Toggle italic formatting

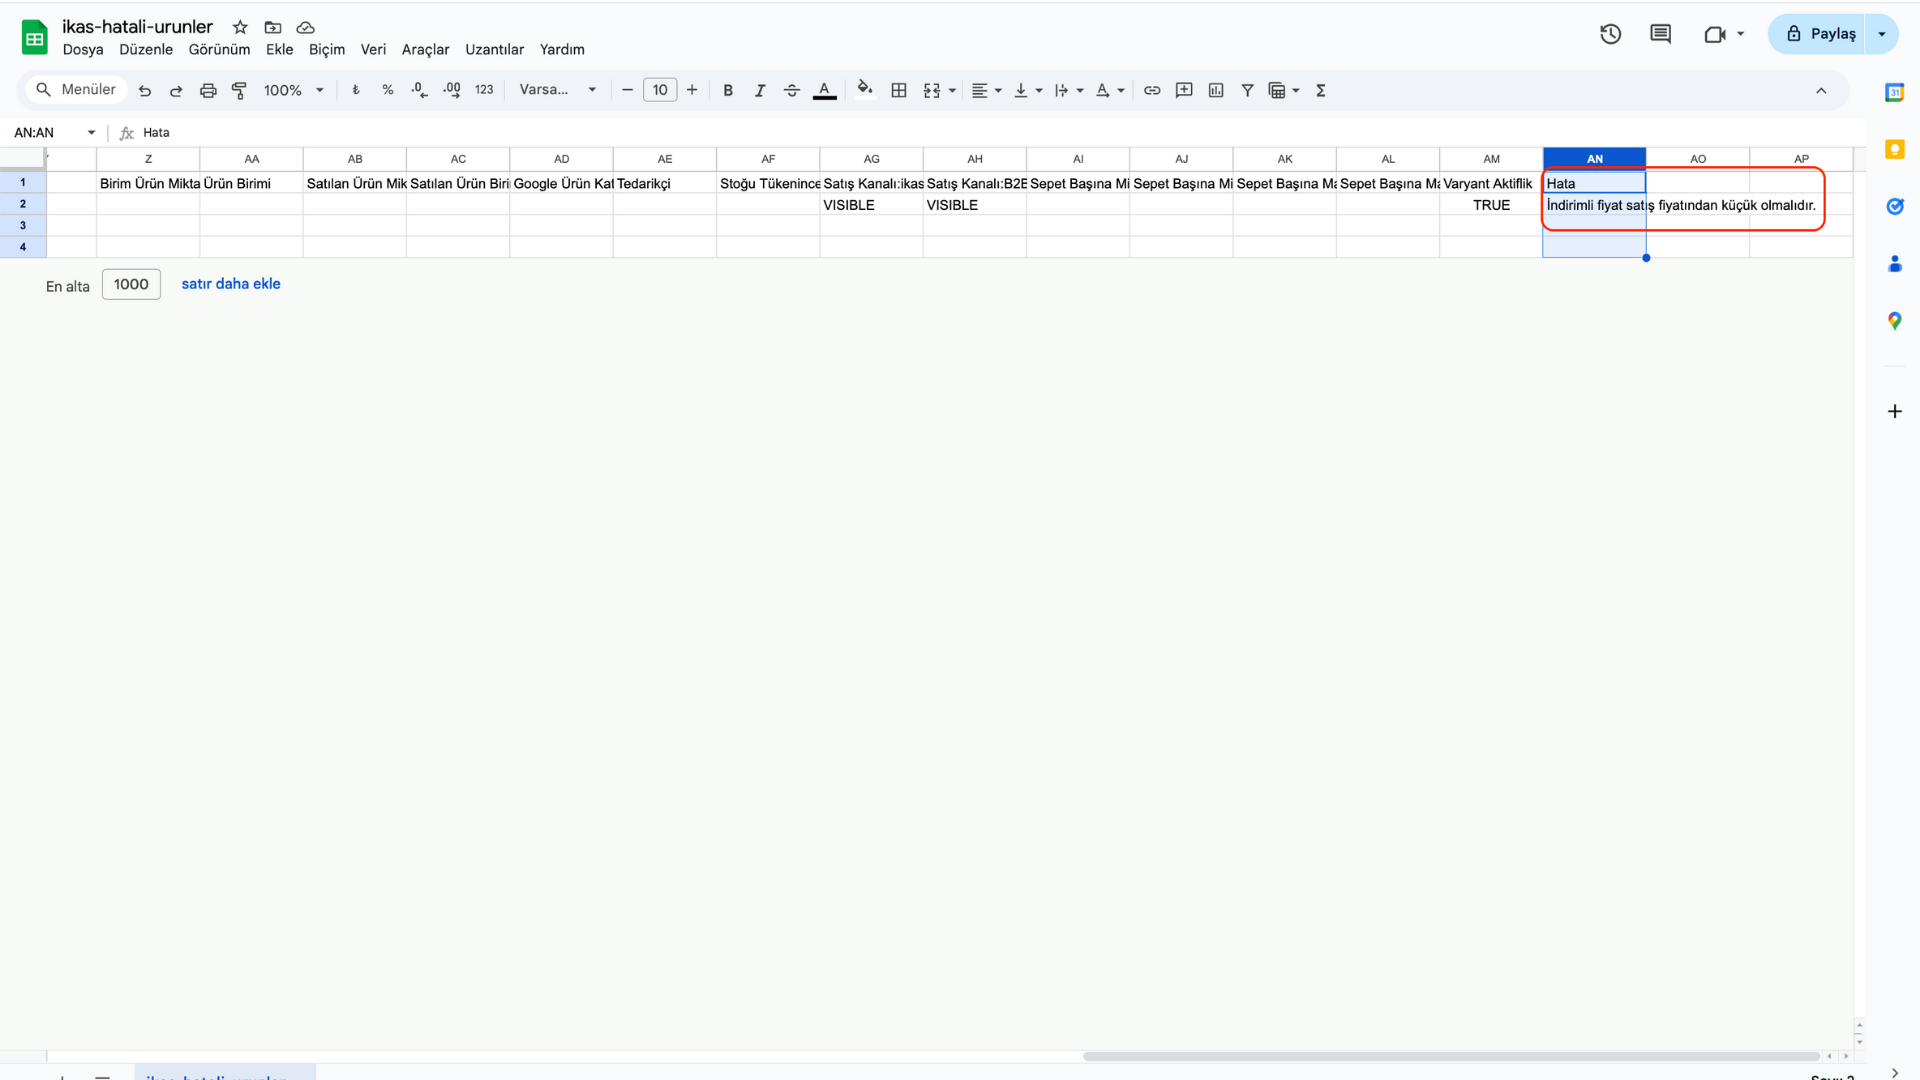click(x=760, y=90)
